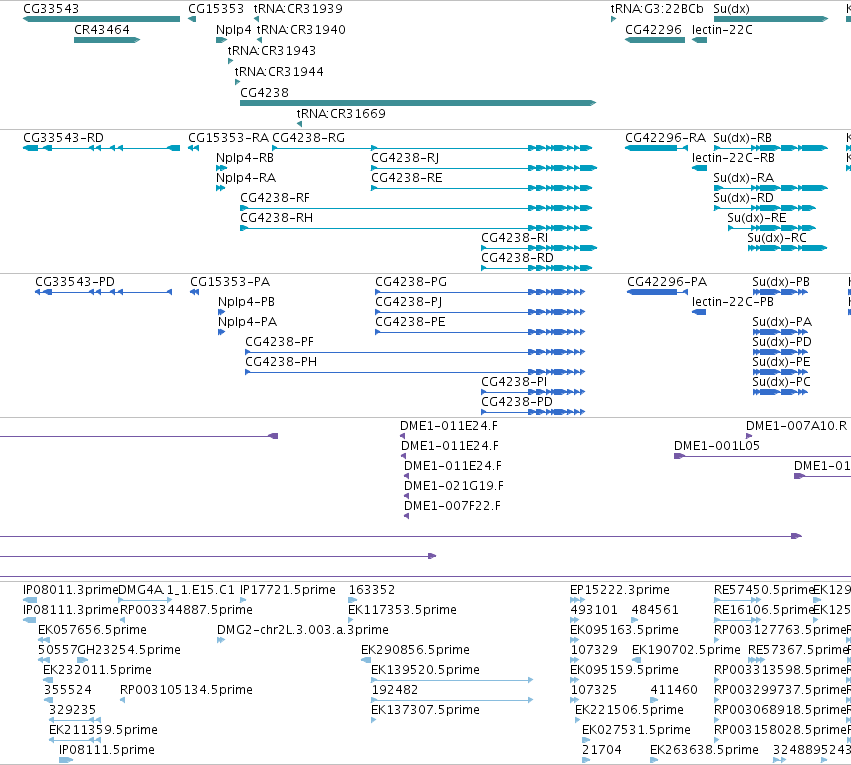Choose the tRNA:CR31943 feature label
The image size is (851, 765).
[271, 51]
